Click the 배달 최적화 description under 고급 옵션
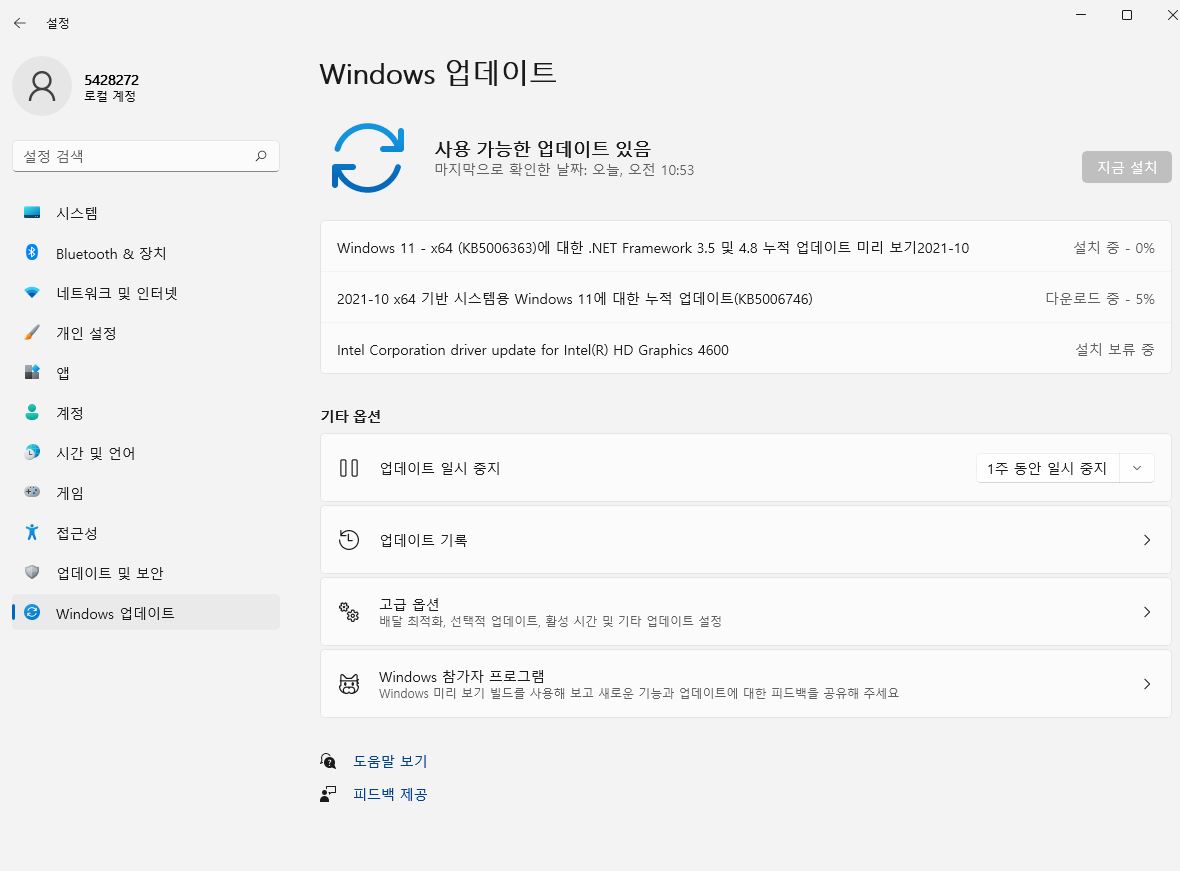The width and height of the screenshot is (1180, 871). 550,621
